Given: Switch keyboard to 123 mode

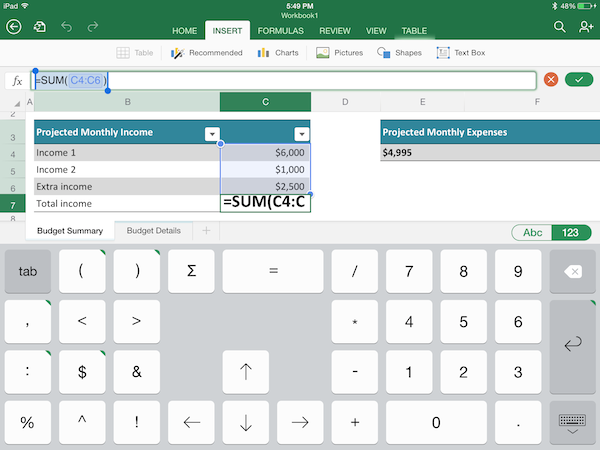Looking at the screenshot, I should pyautogui.click(x=570, y=232).
